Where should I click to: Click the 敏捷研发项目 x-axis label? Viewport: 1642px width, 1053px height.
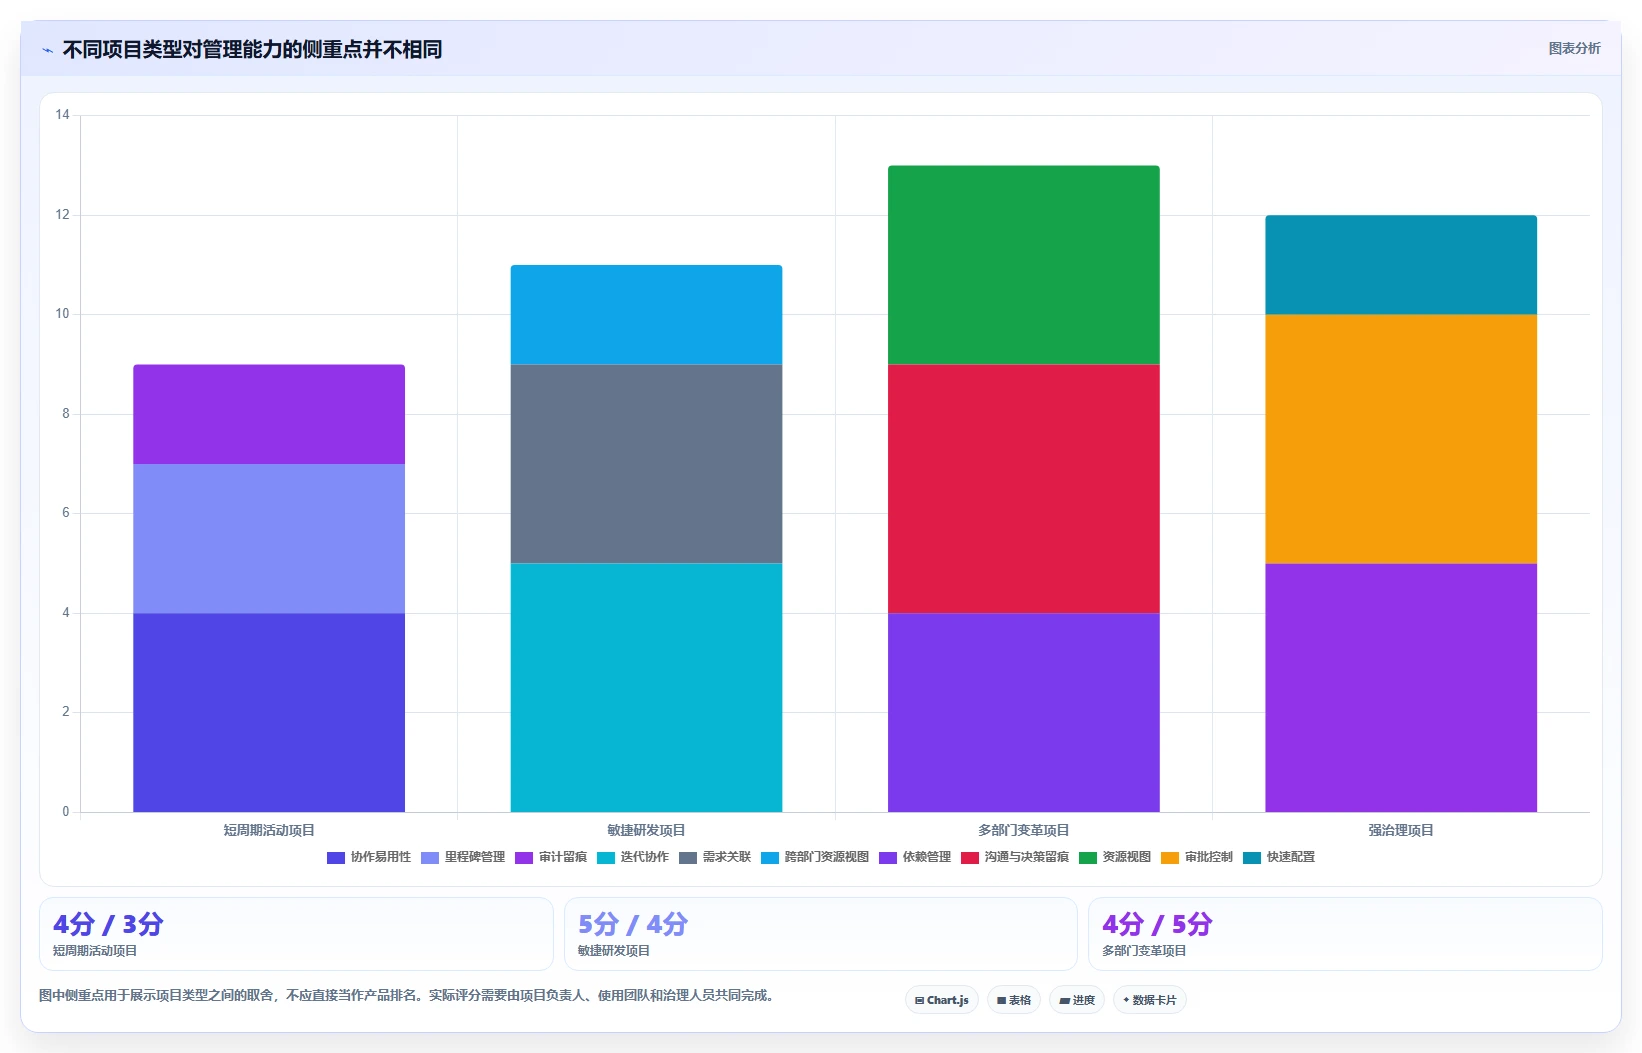(x=646, y=830)
